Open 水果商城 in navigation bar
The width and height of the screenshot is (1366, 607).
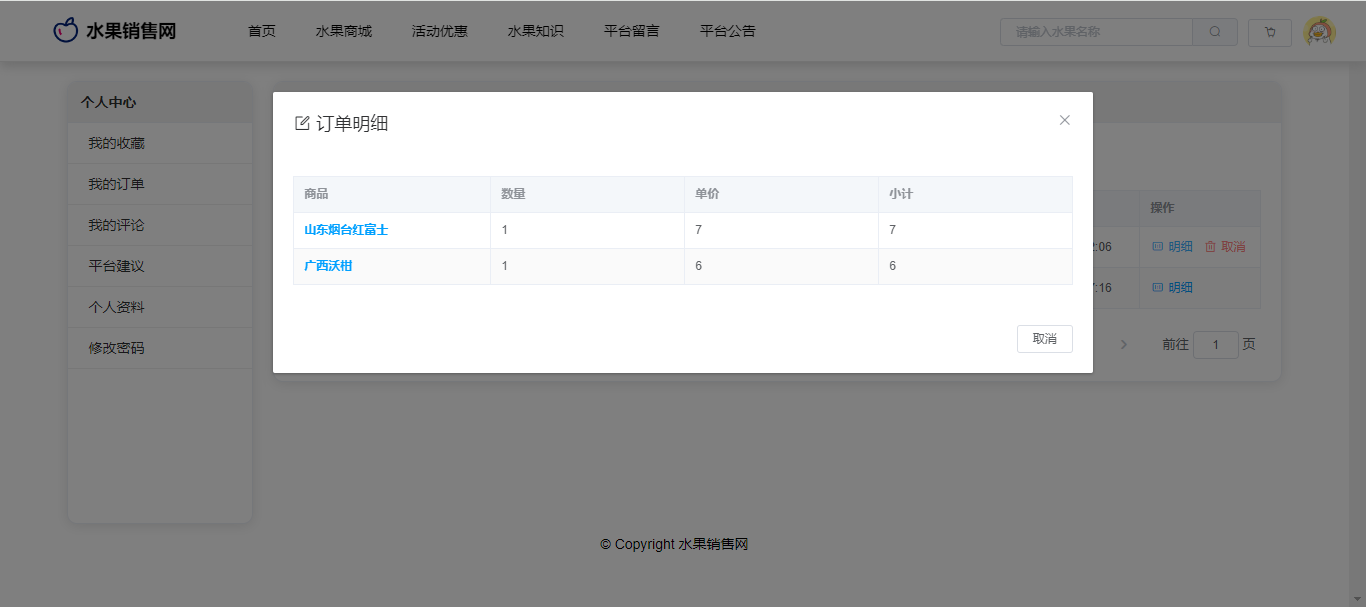pos(344,31)
